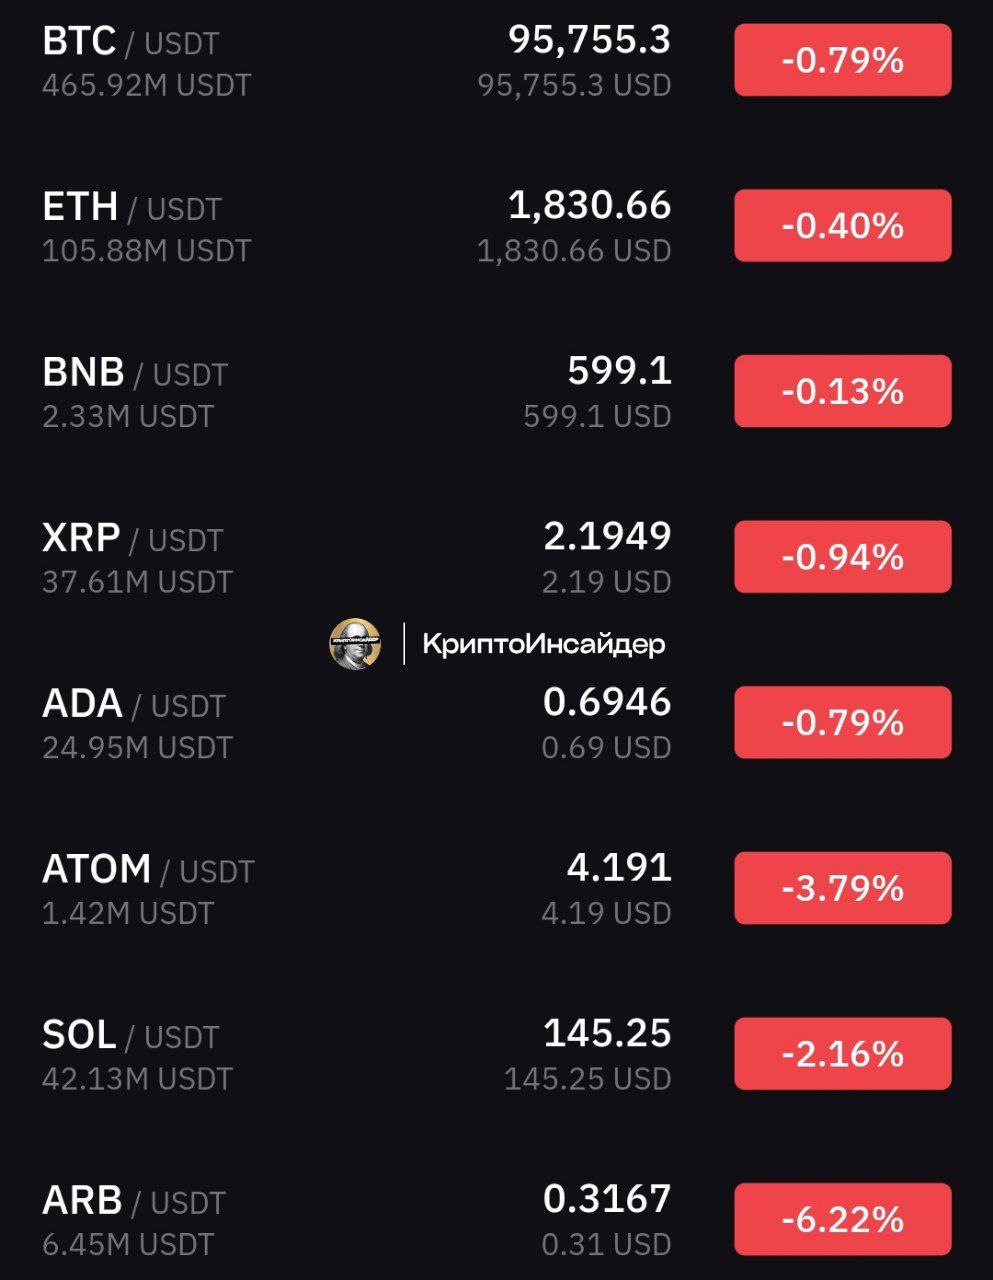Screen dimensions: 993x1280
Task: Open the BNB / USDT pair
Action: coord(496,391)
